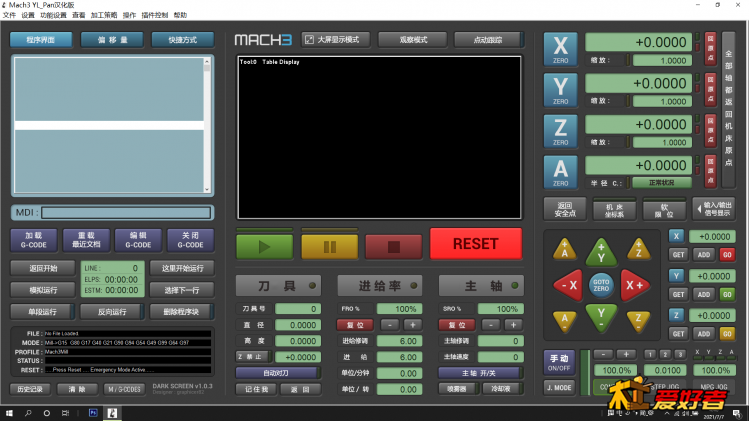Click red home button beside Z DRO
This screenshot has height=421, width=749.
tap(710, 131)
